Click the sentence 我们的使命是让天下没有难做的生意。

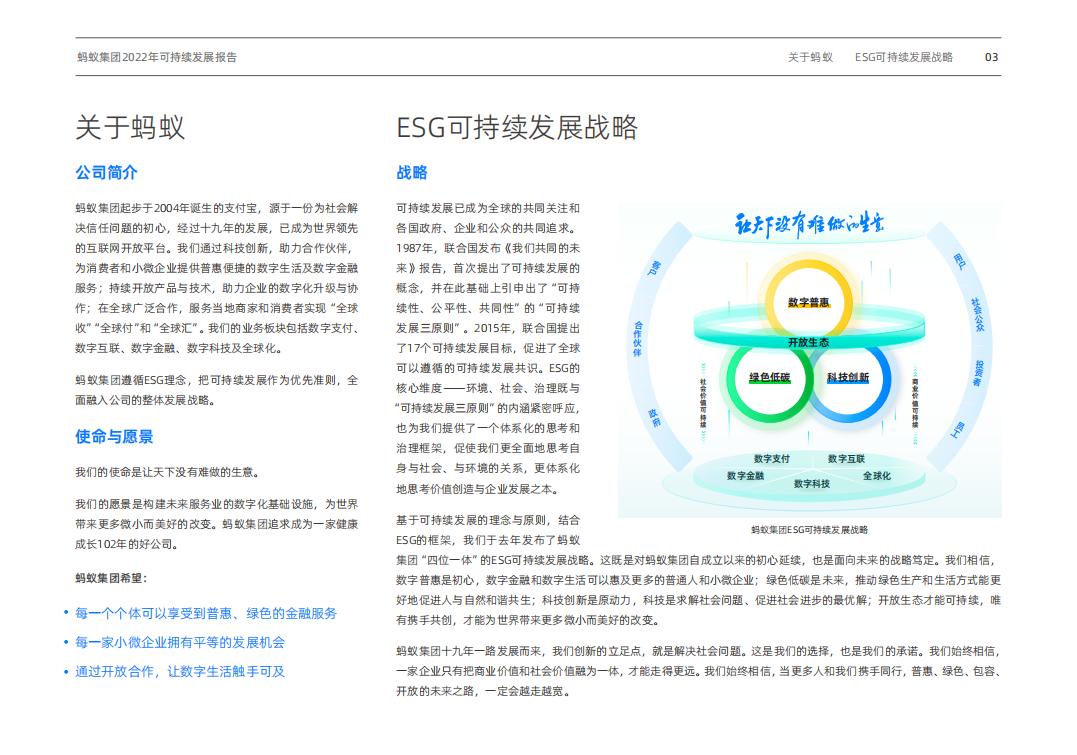(168, 472)
